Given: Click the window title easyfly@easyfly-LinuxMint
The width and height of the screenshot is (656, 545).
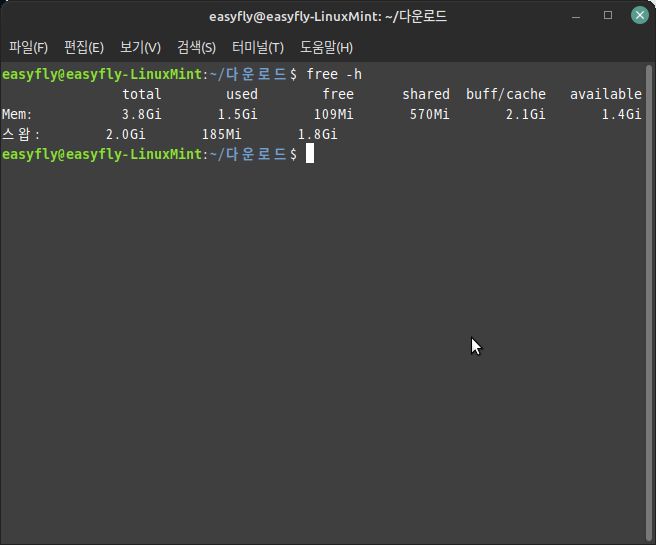Looking at the screenshot, I should pyautogui.click(x=328, y=17).
